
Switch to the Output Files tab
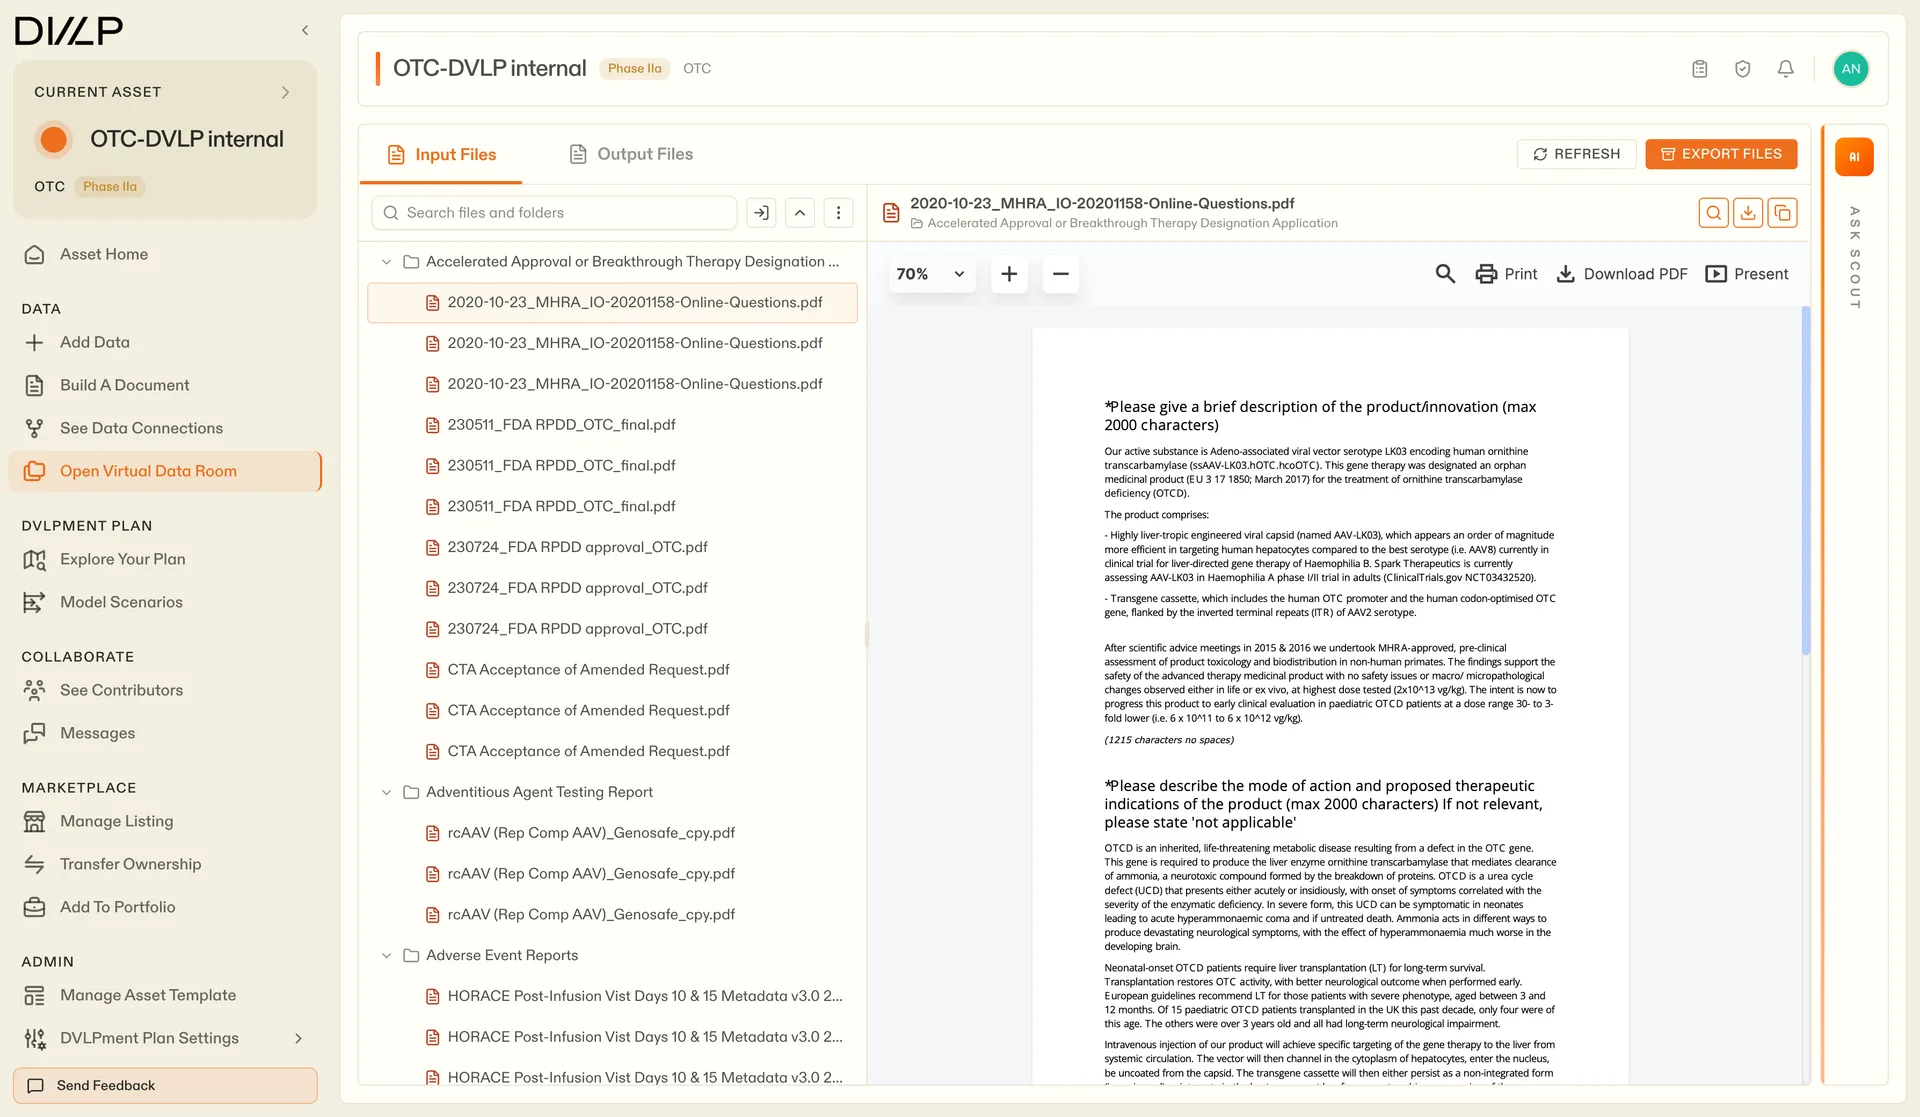[631, 154]
